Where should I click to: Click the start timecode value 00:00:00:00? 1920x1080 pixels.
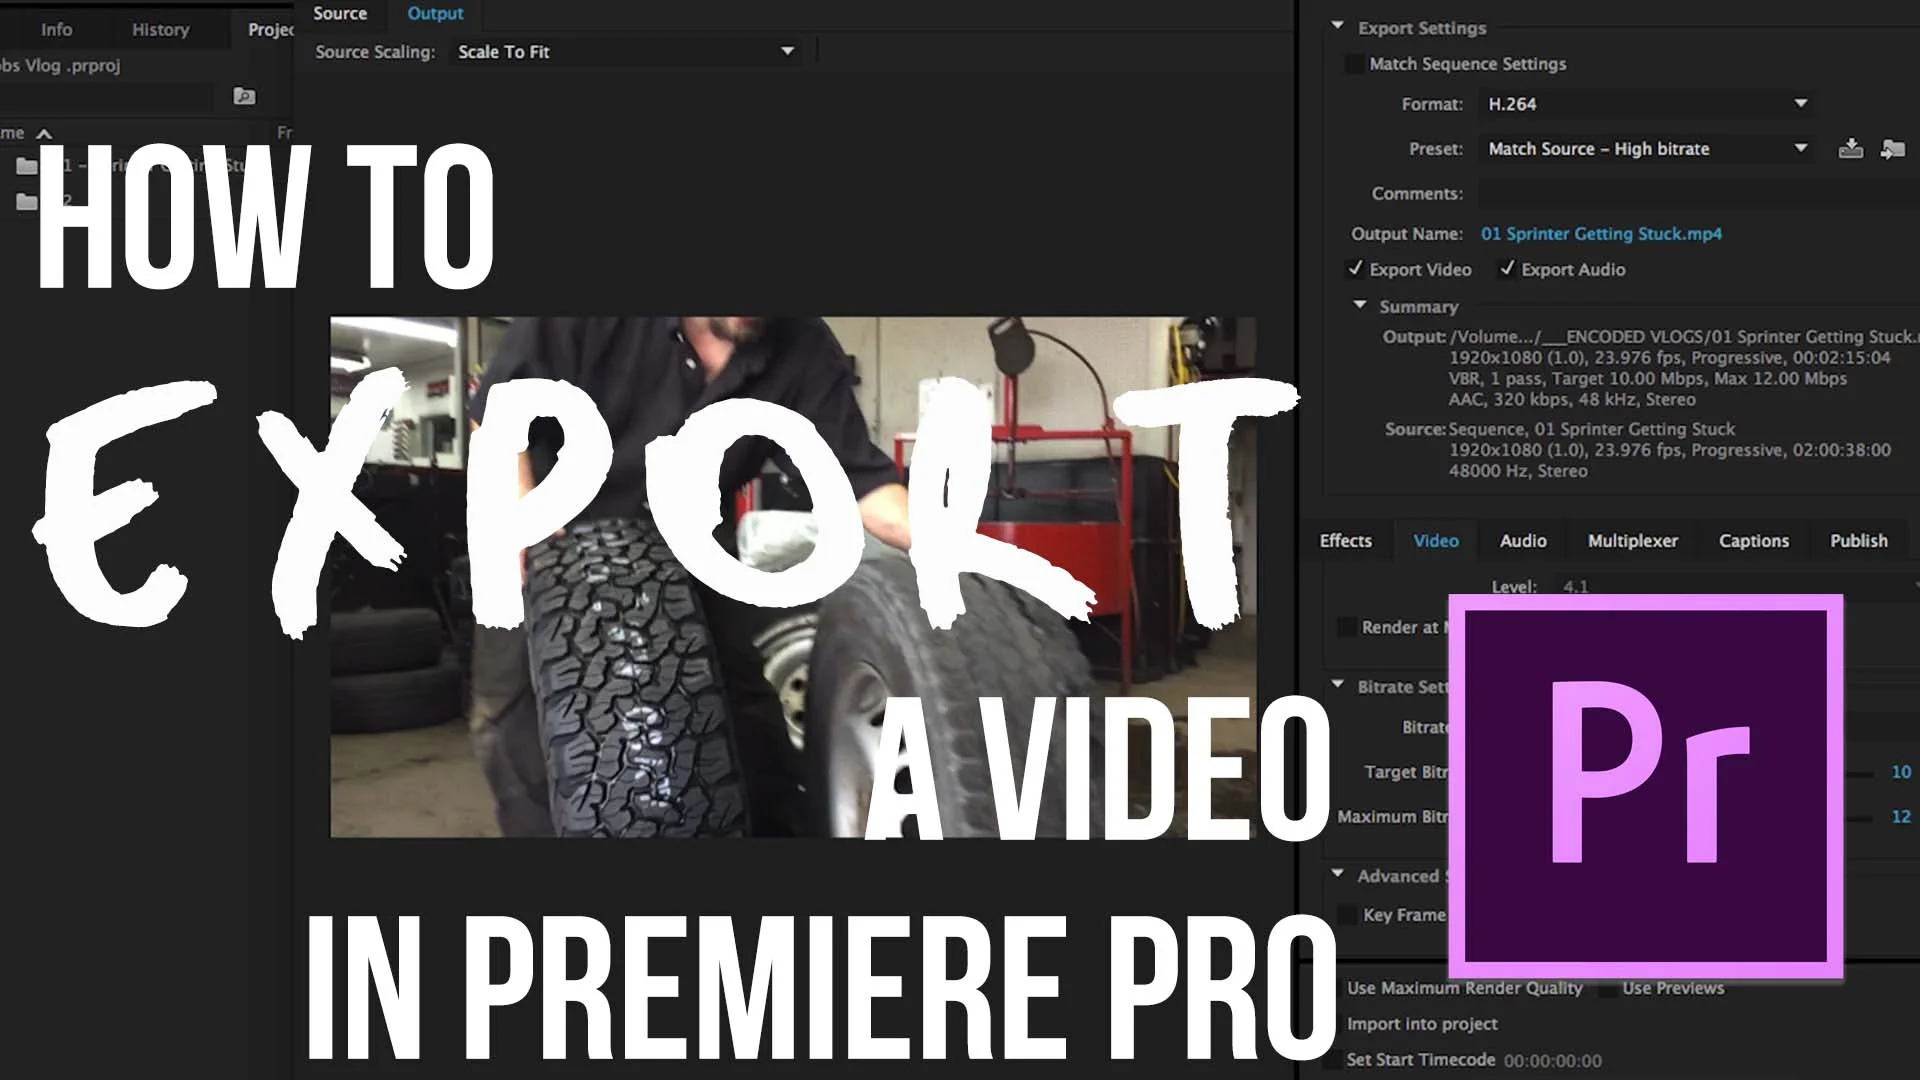click(1553, 1061)
